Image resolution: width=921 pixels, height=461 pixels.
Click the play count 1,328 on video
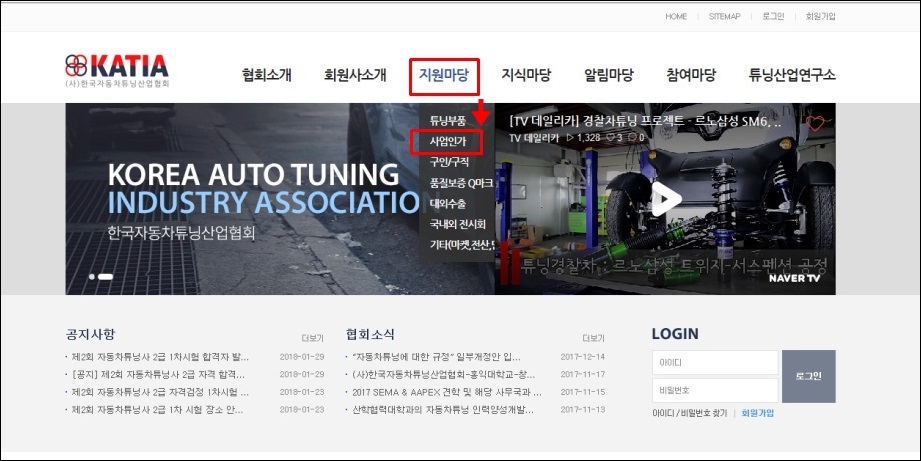(x=583, y=137)
